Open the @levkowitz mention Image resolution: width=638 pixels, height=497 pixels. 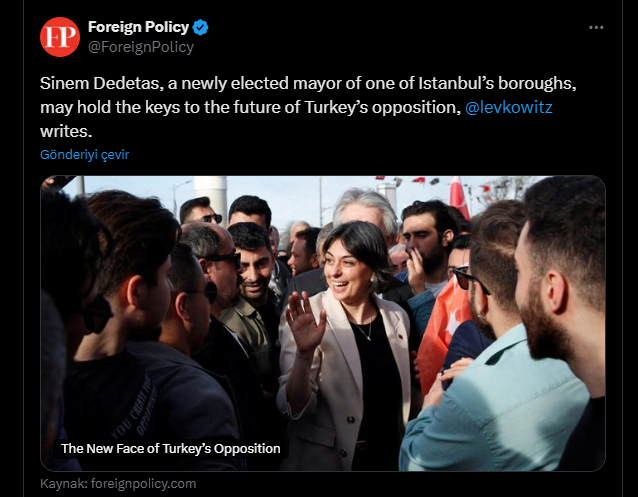coord(509,107)
